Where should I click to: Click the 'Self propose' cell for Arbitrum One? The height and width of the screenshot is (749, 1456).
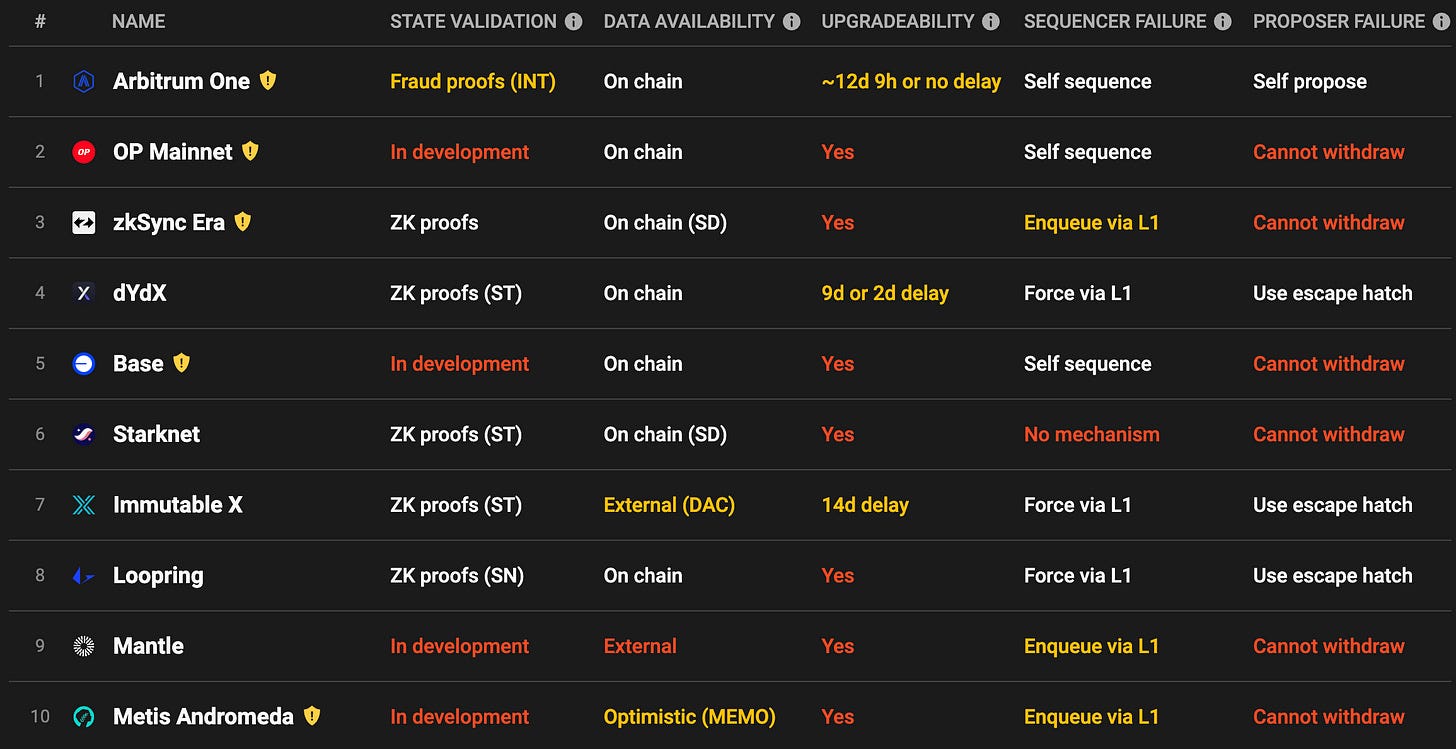pyautogui.click(x=1310, y=82)
